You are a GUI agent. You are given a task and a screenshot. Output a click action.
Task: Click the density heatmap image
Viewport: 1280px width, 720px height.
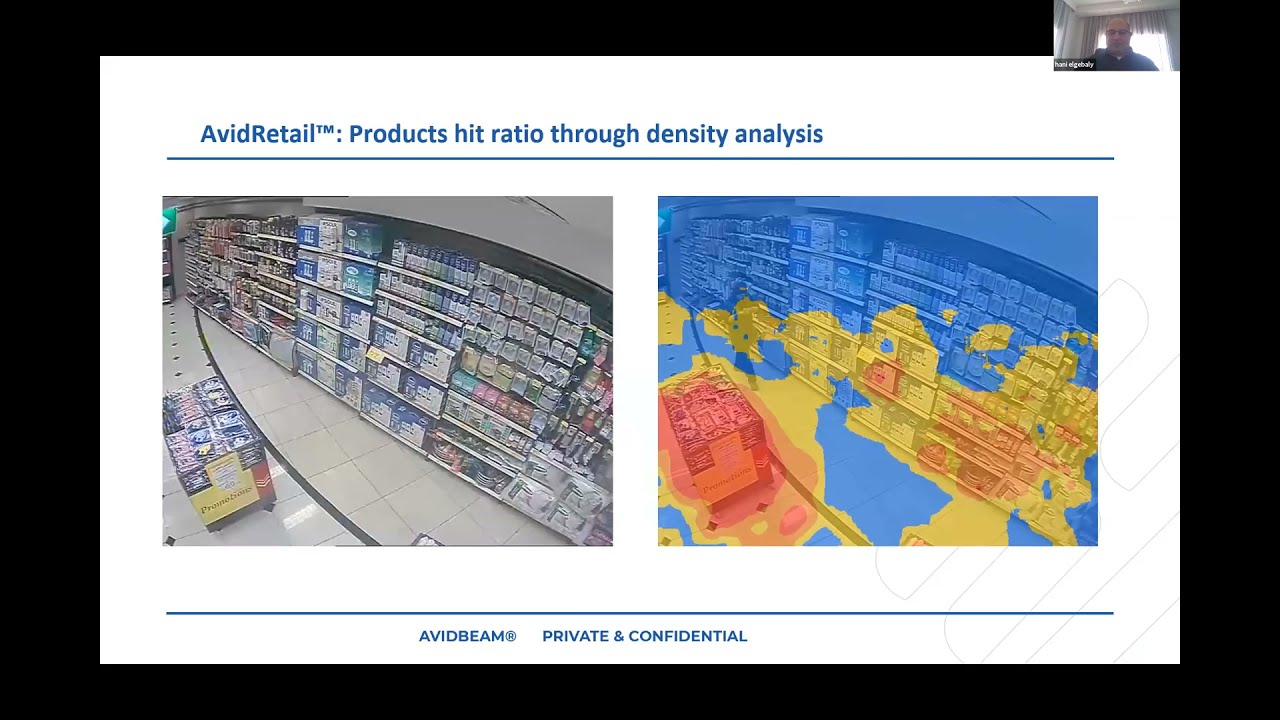pos(877,371)
